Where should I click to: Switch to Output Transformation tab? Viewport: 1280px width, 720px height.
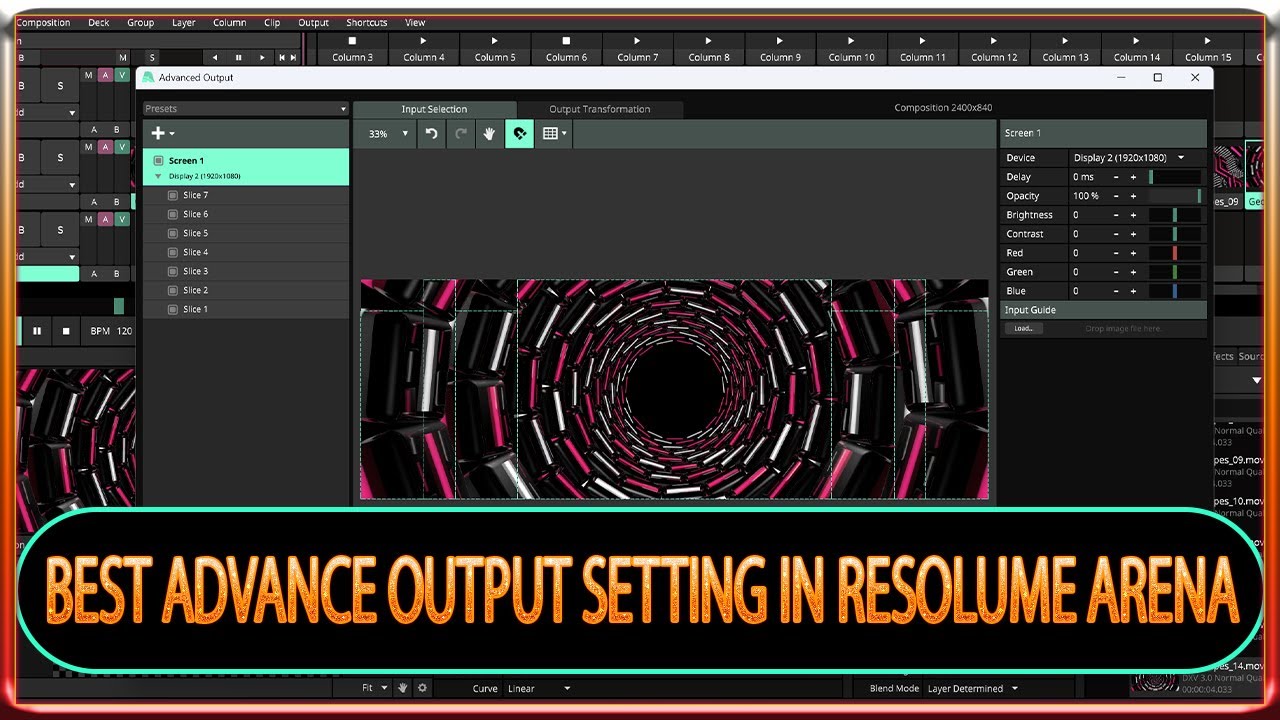pyautogui.click(x=600, y=109)
